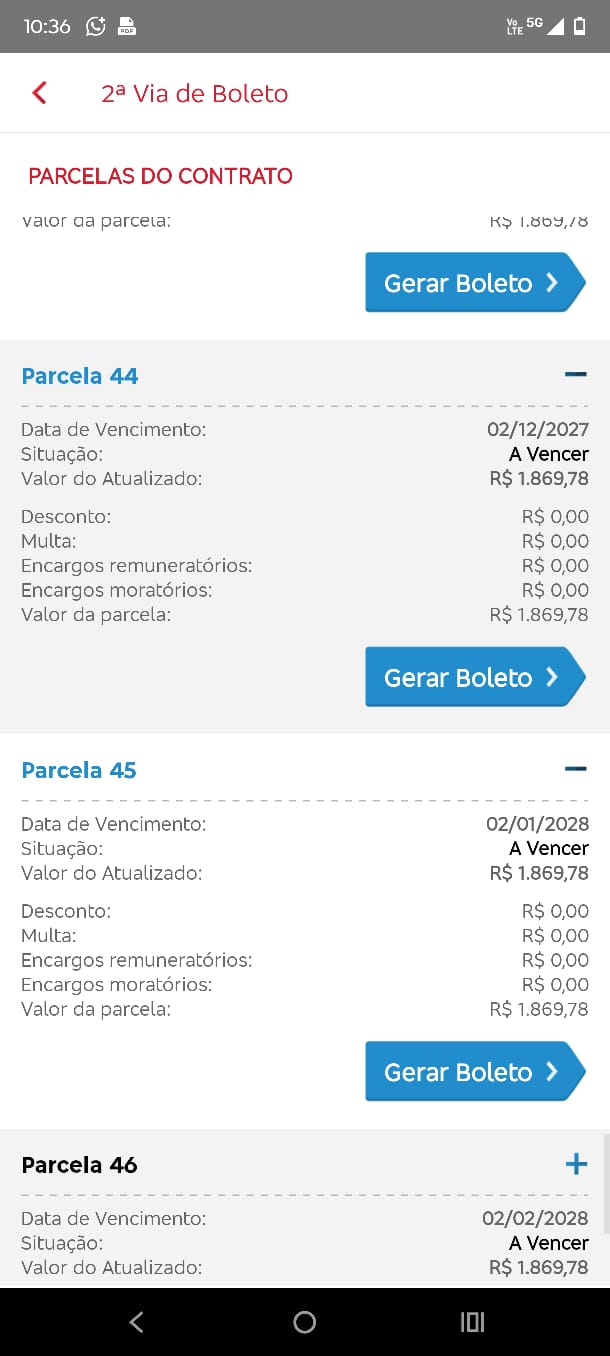Open the Android recent apps button
Viewport: 610px width, 1356px height.
[x=472, y=1322]
